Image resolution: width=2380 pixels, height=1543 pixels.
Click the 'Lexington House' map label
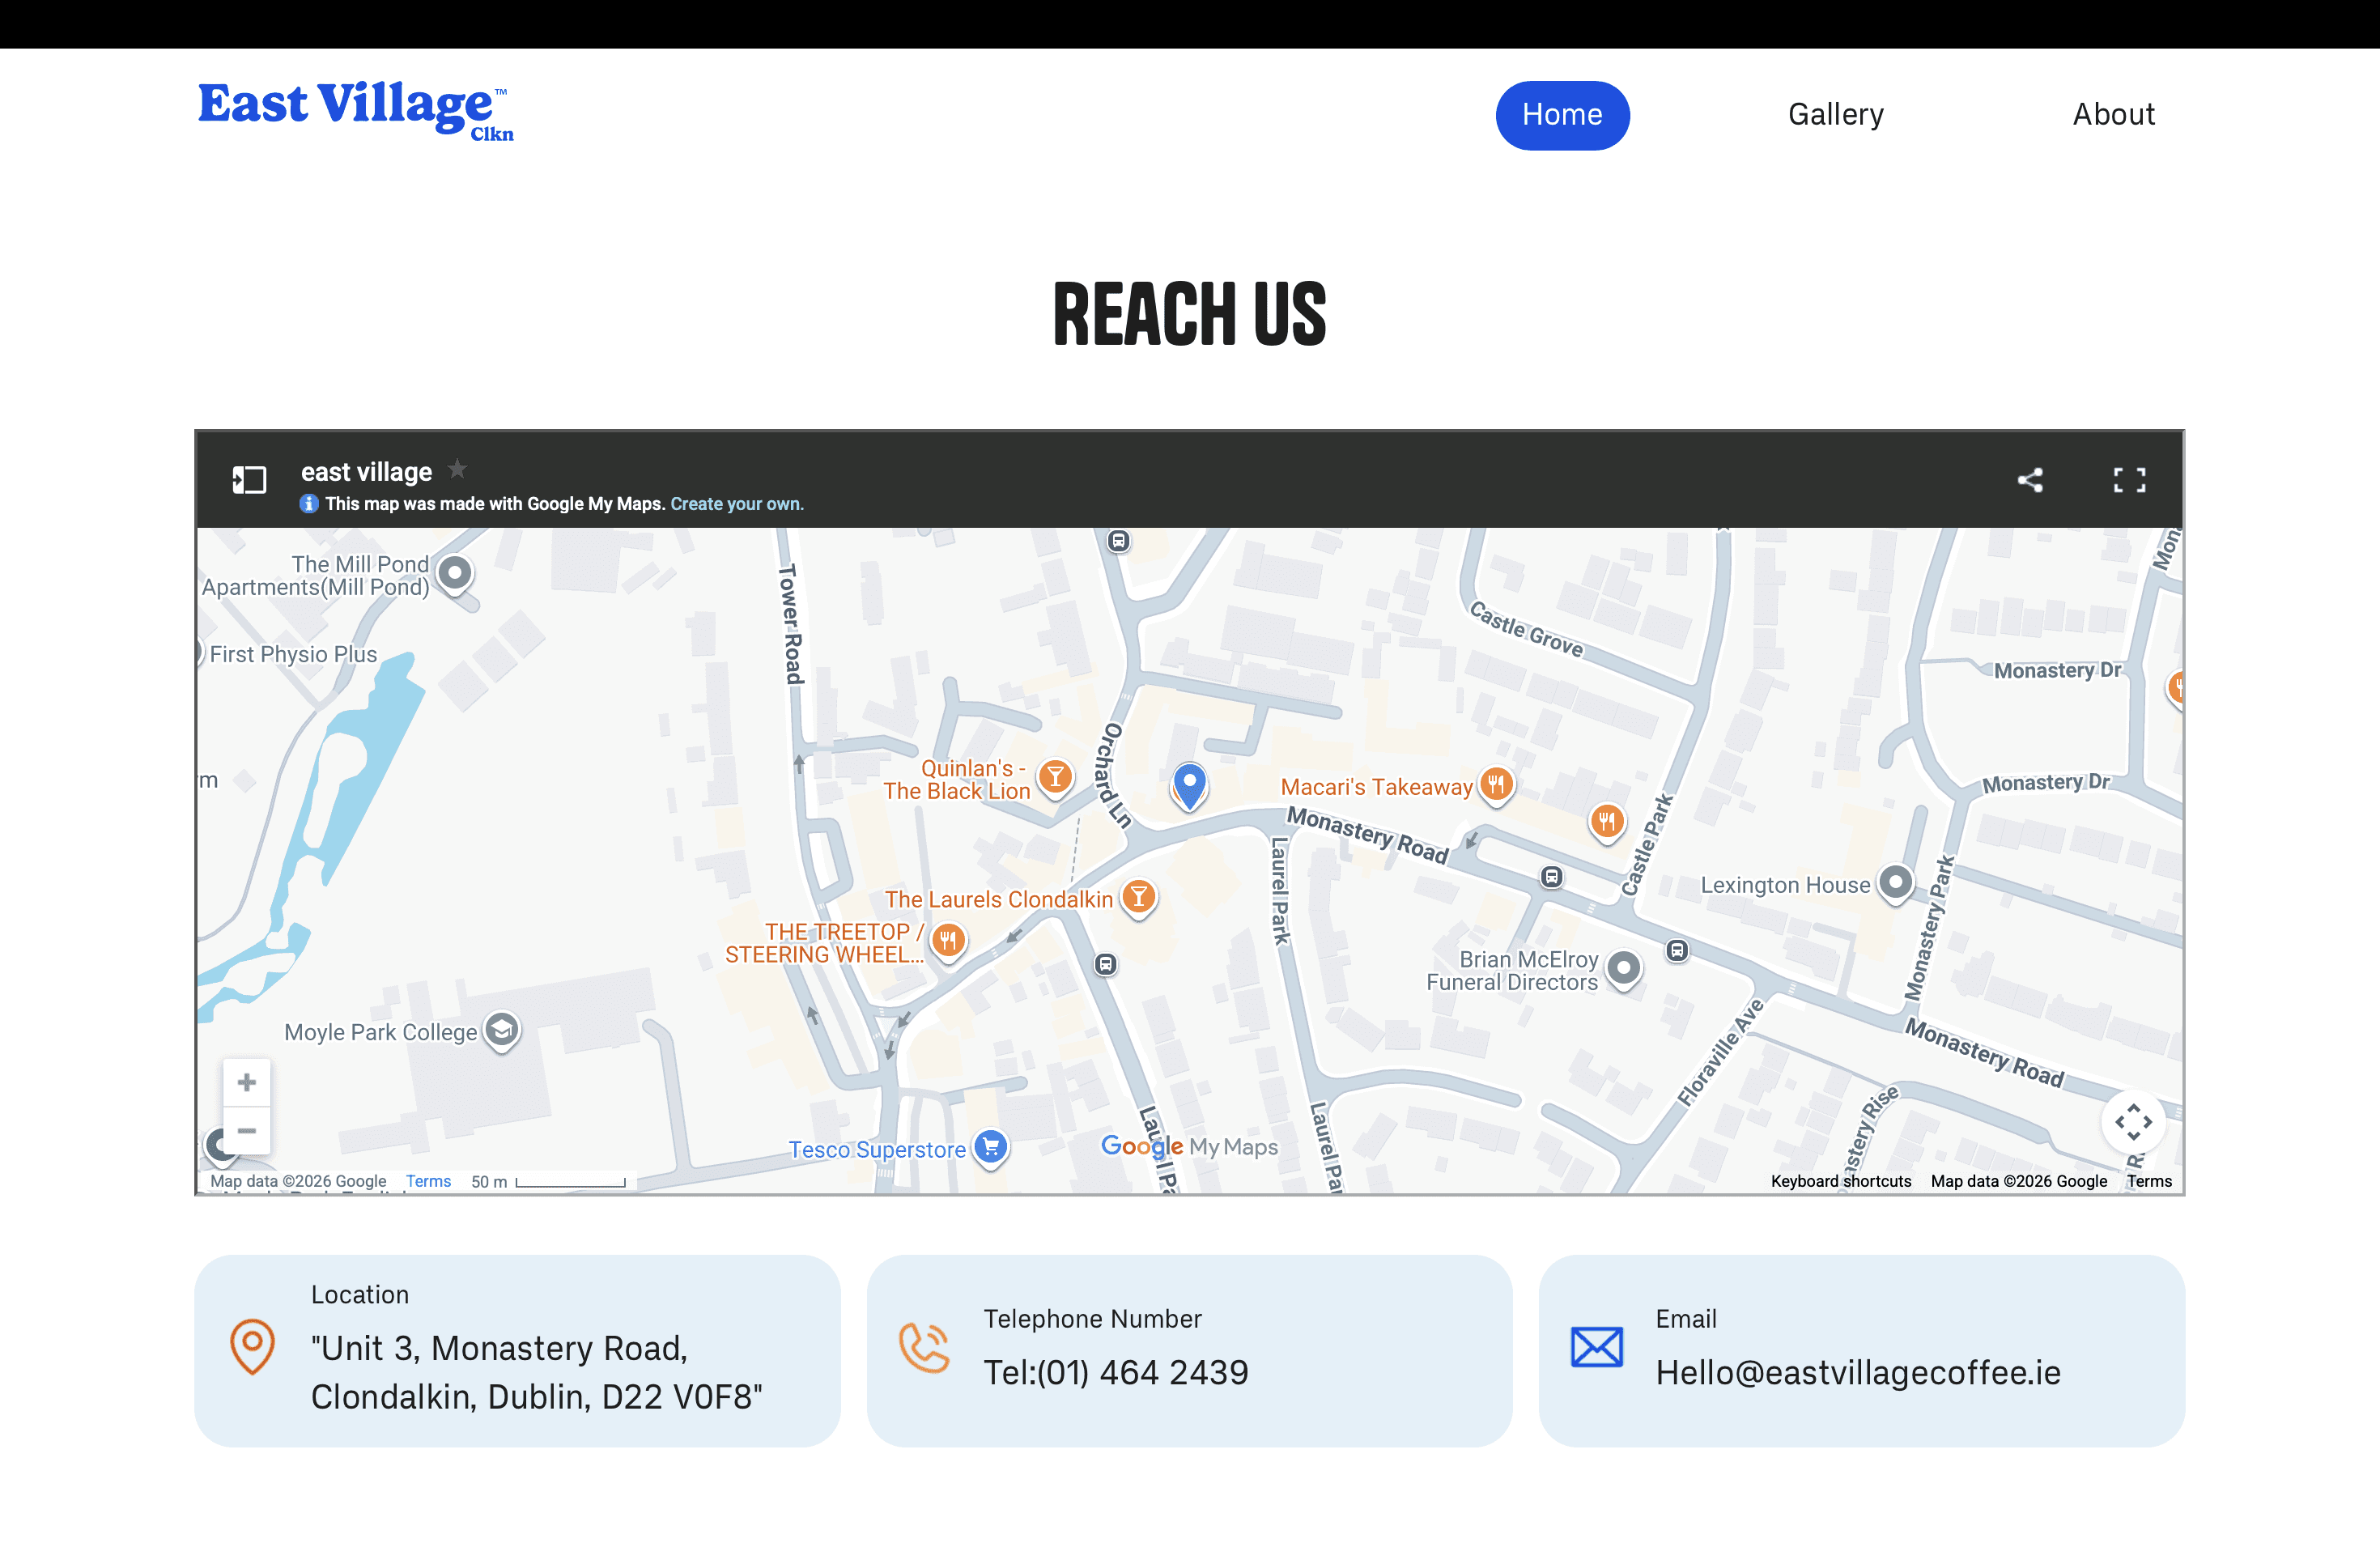[x=1785, y=885]
